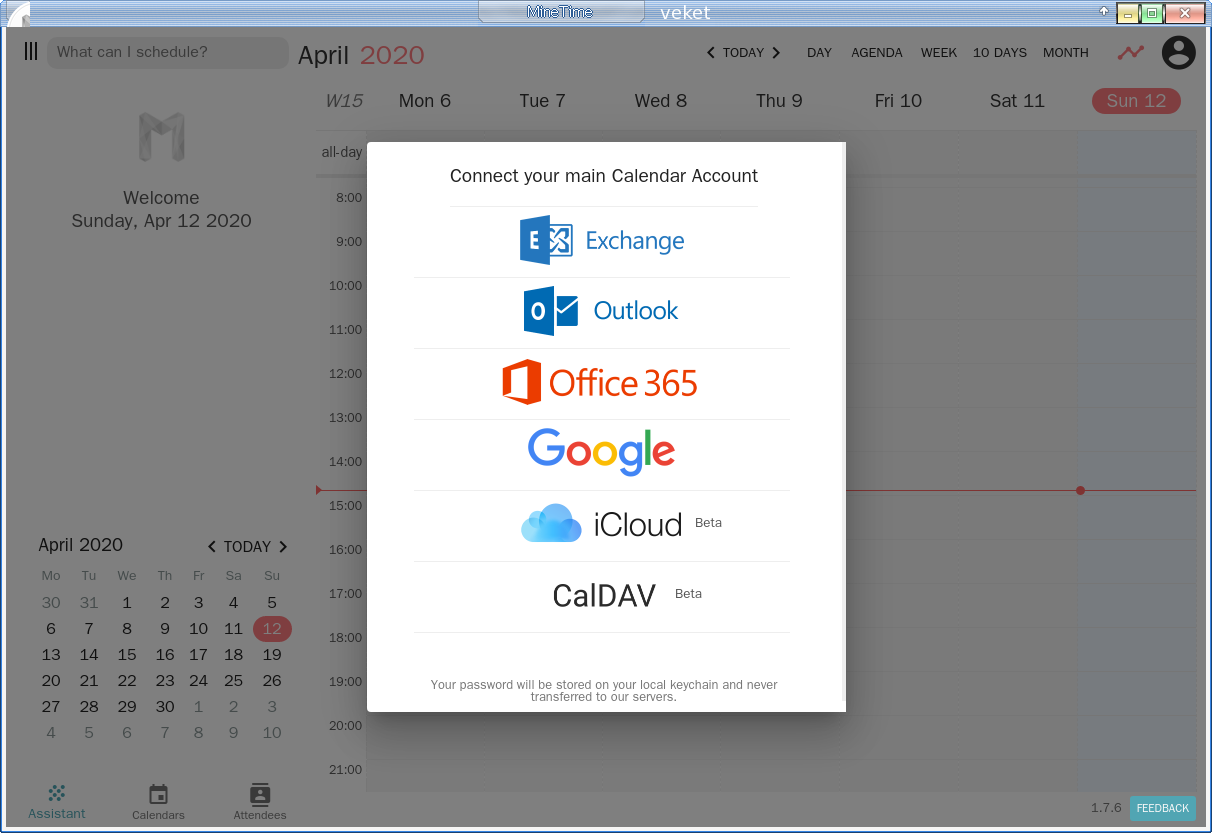Sign in with Google calendar

click(602, 454)
